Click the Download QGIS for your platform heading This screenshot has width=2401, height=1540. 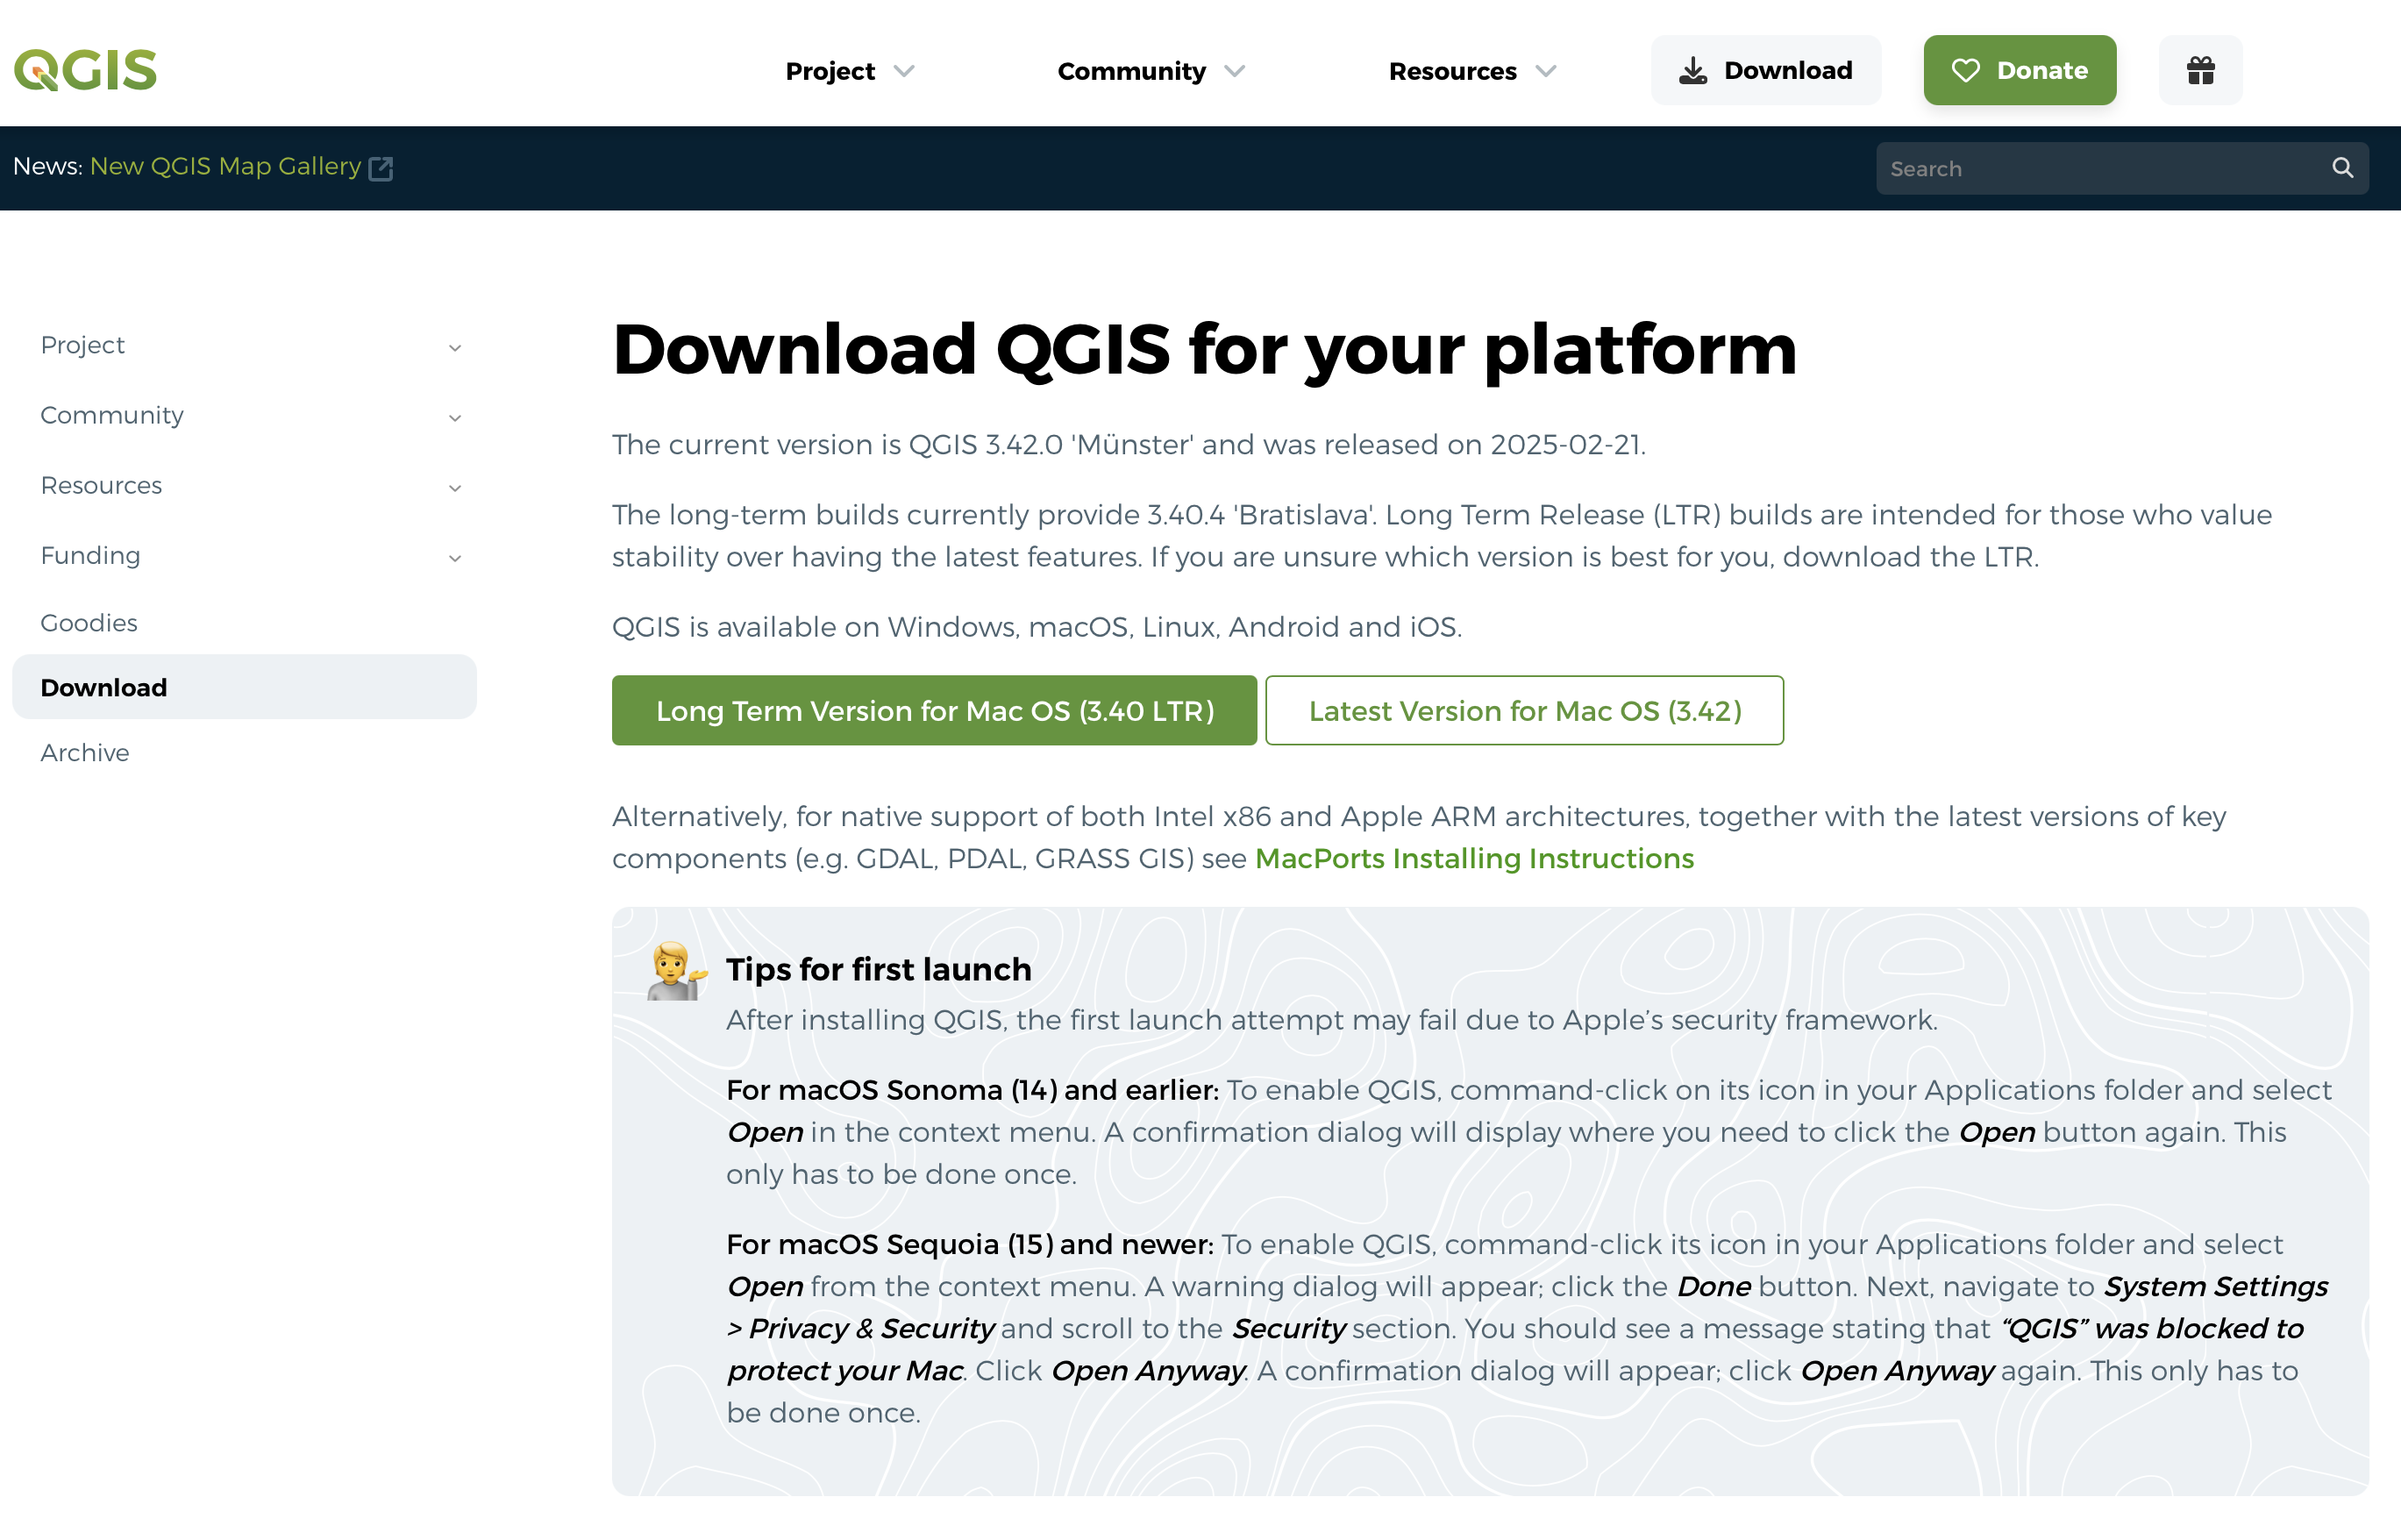tap(1204, 350)
